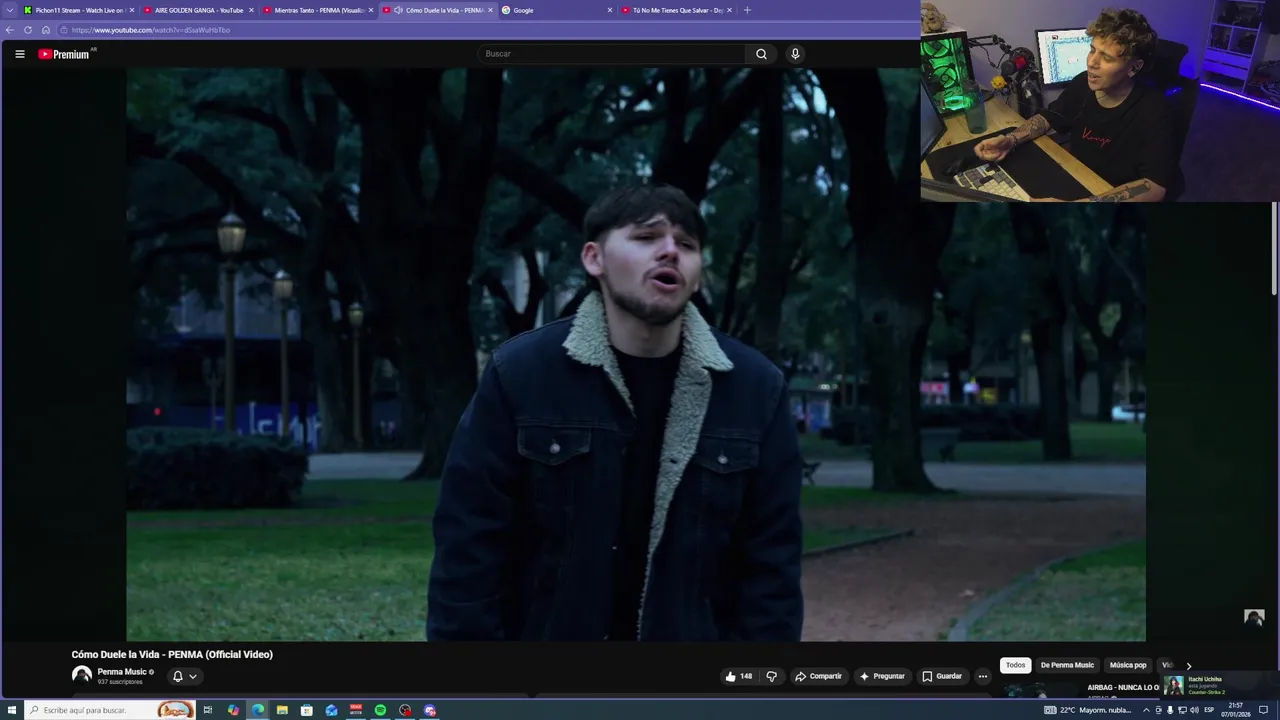The width and height of the screenshot is (1280, 720).
Task: Open AIRBAG - NUNCA LO O suggested video
Action: pos(1123,688)
